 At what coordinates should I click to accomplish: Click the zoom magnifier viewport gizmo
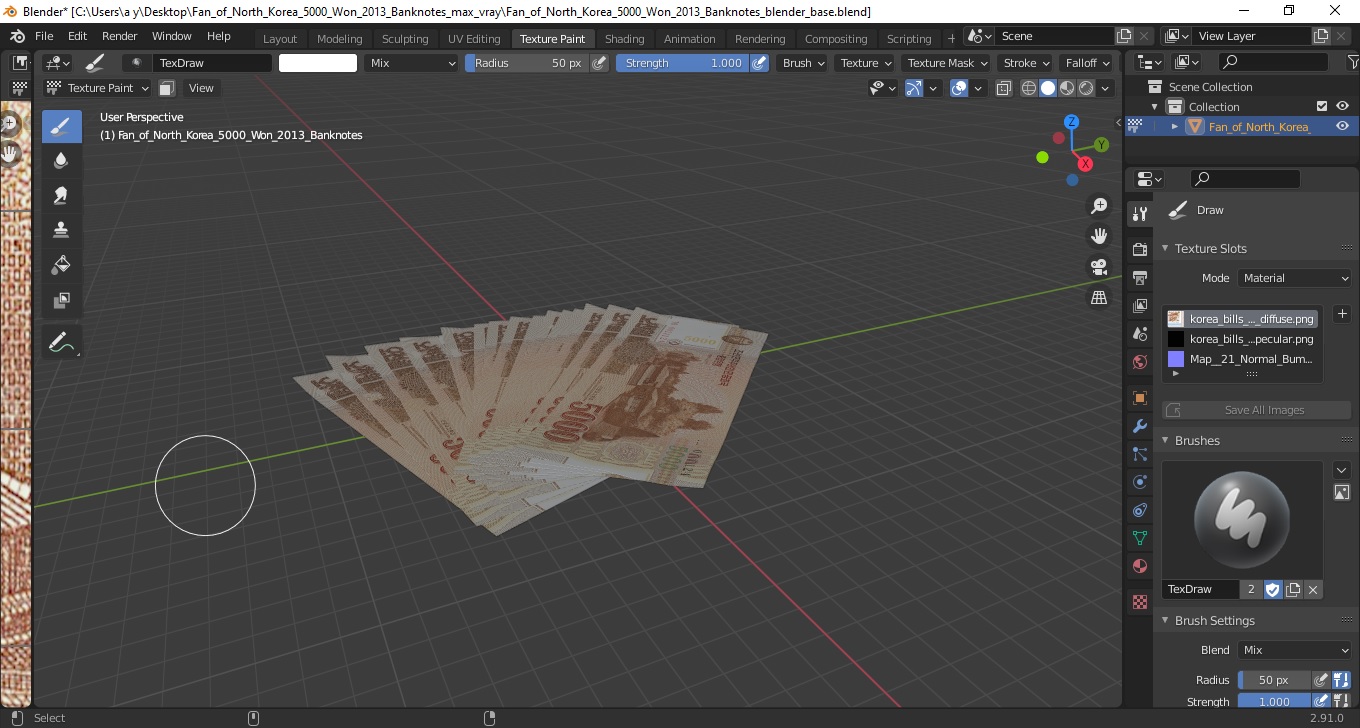[x=1099, y=206]
